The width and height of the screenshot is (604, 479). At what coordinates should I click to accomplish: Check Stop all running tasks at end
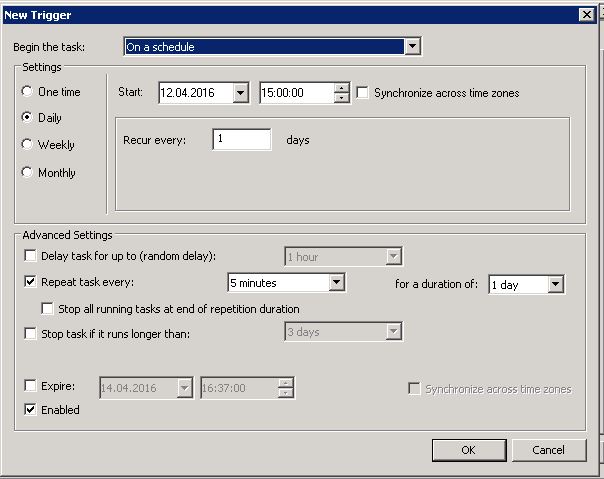48,309
